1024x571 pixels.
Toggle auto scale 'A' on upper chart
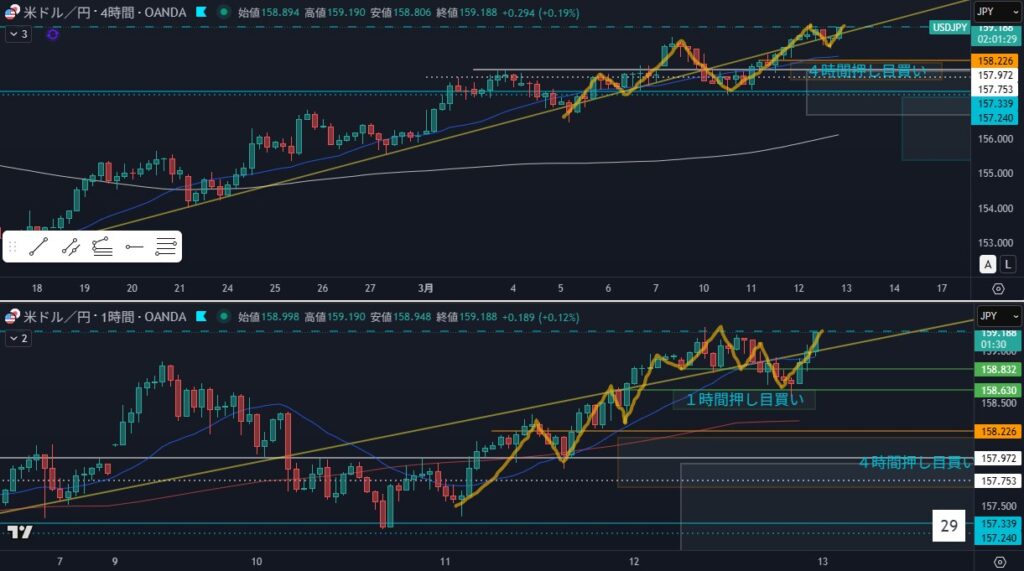987,264
